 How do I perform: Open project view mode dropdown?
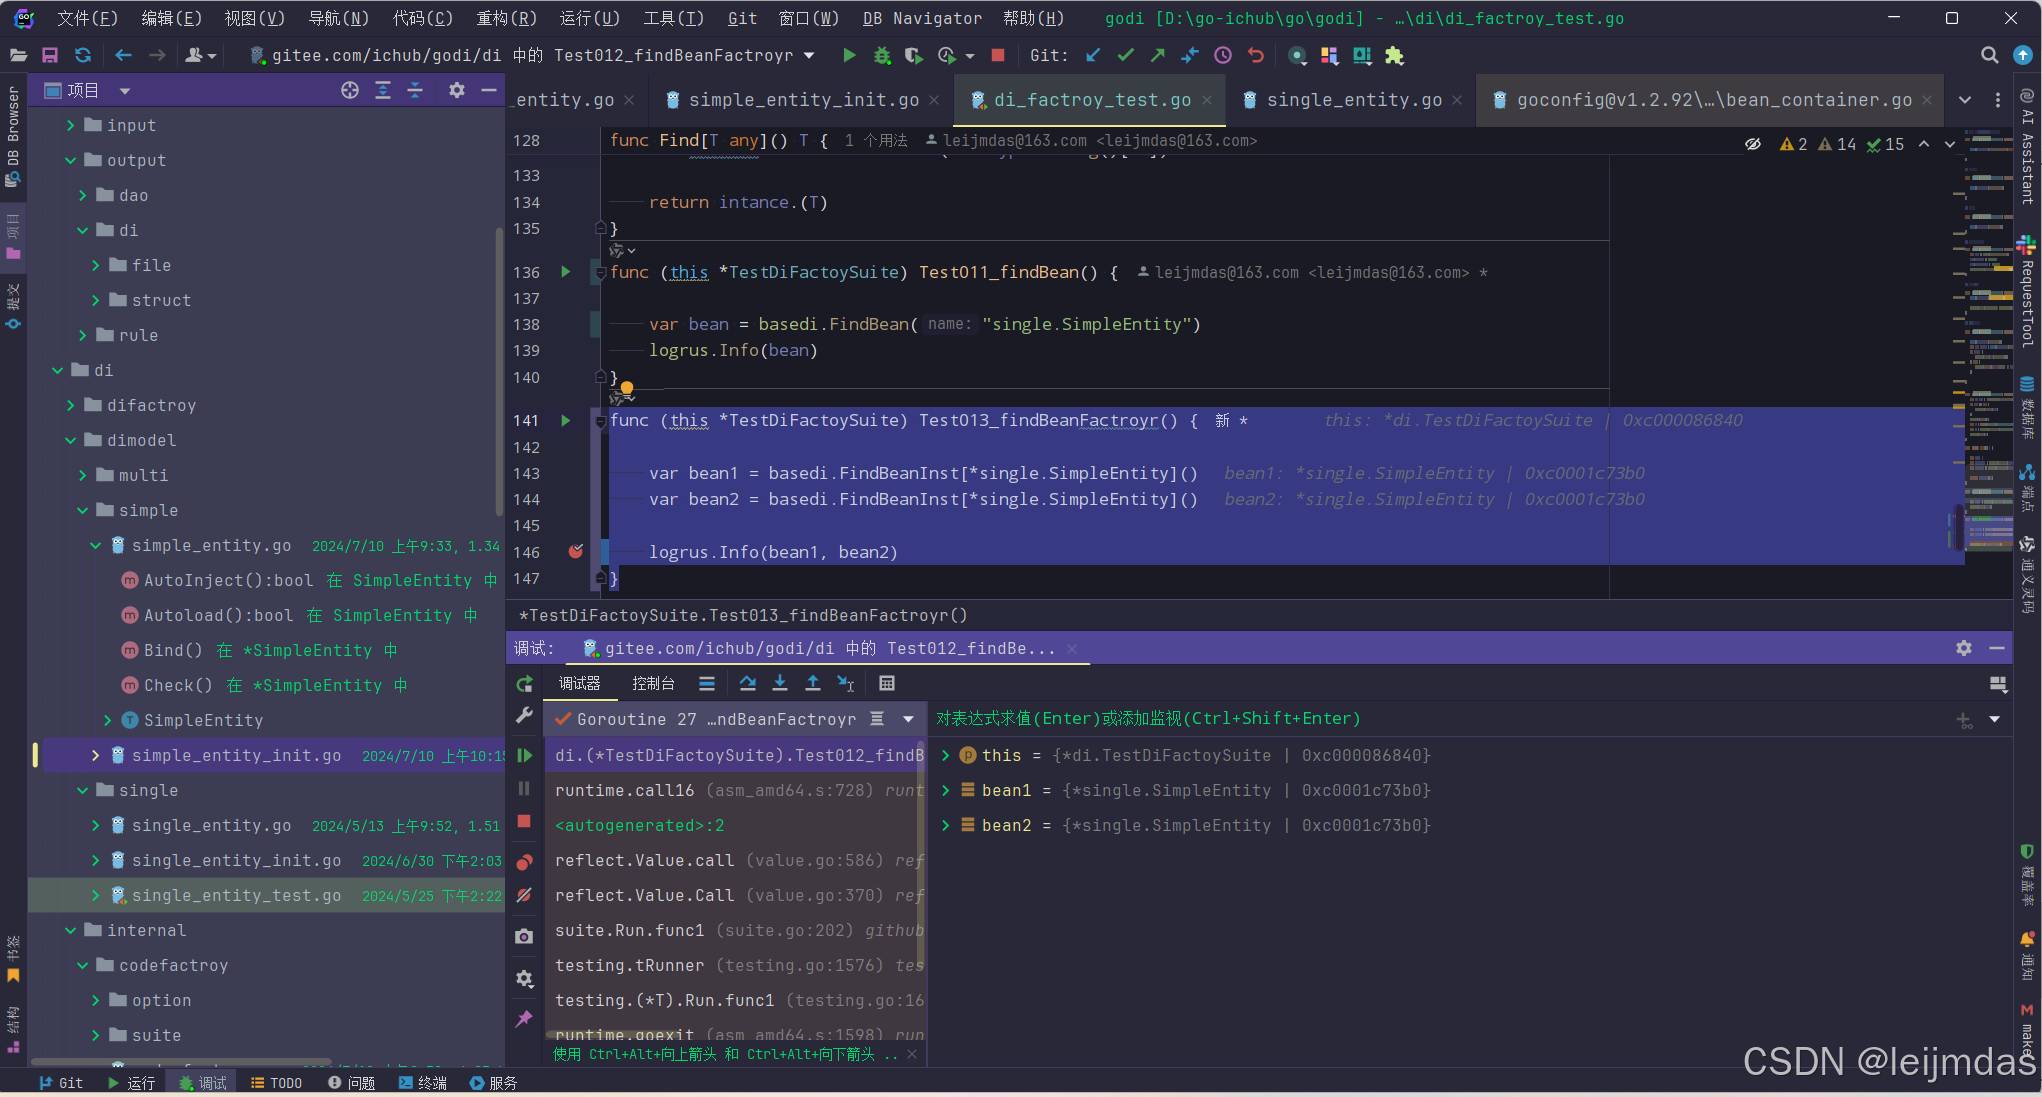(125, 90)
